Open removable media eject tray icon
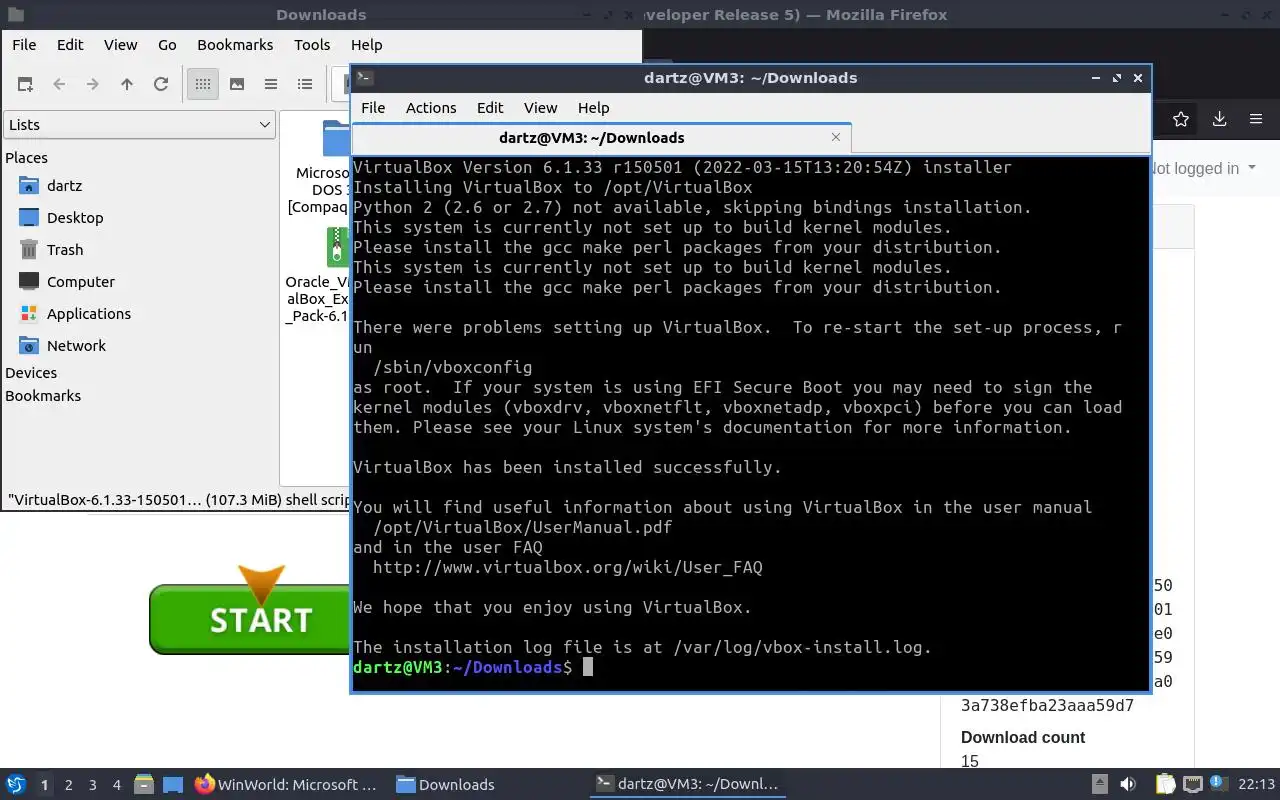This screenshot has height=800, width=1280. tap(1099, 785)
